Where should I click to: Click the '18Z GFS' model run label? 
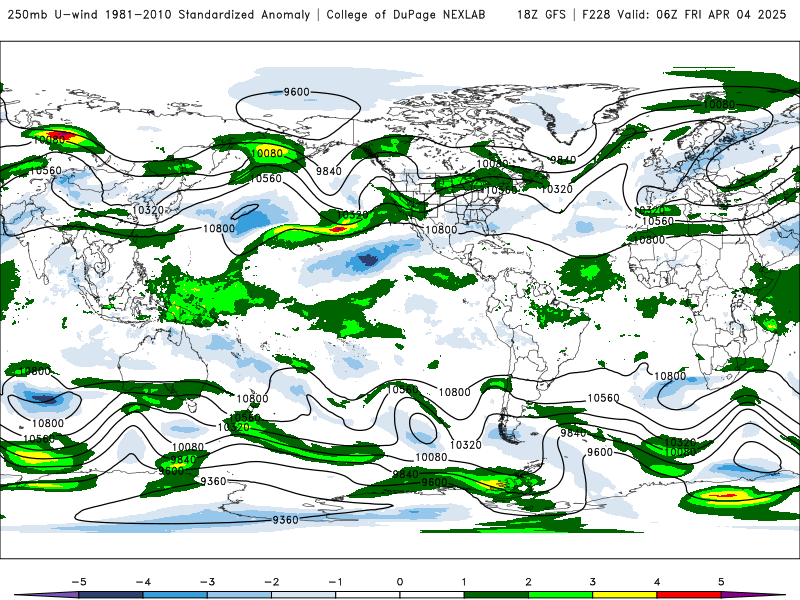pos(541,14)
